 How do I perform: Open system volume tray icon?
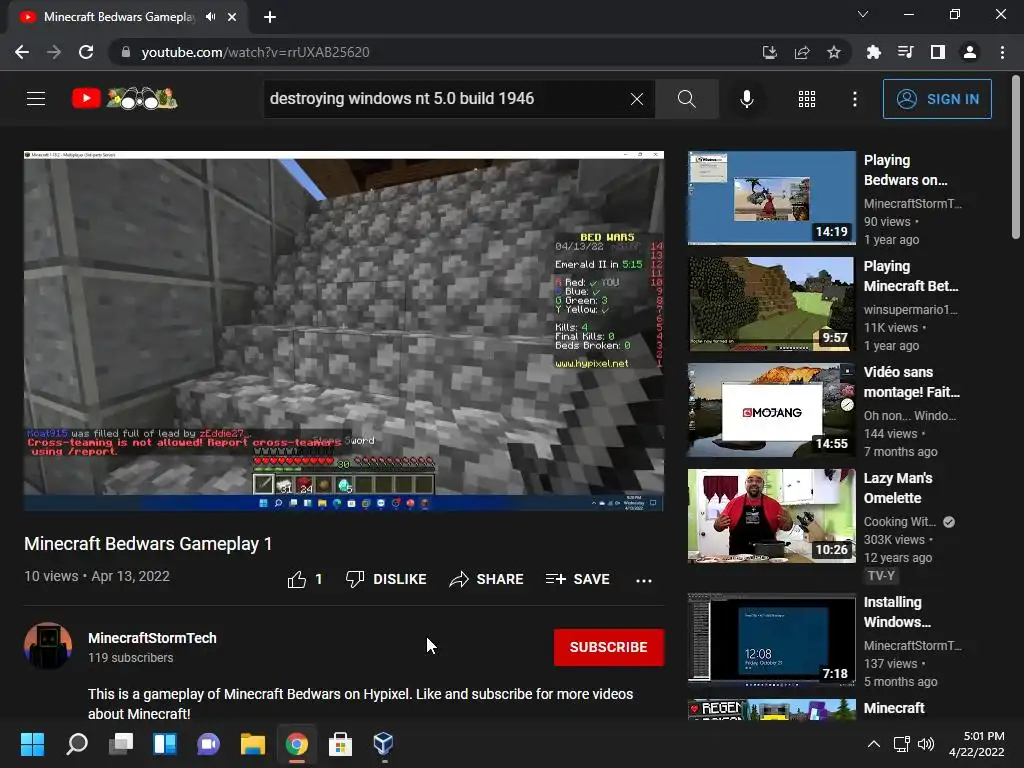click(x=925, y=744)
